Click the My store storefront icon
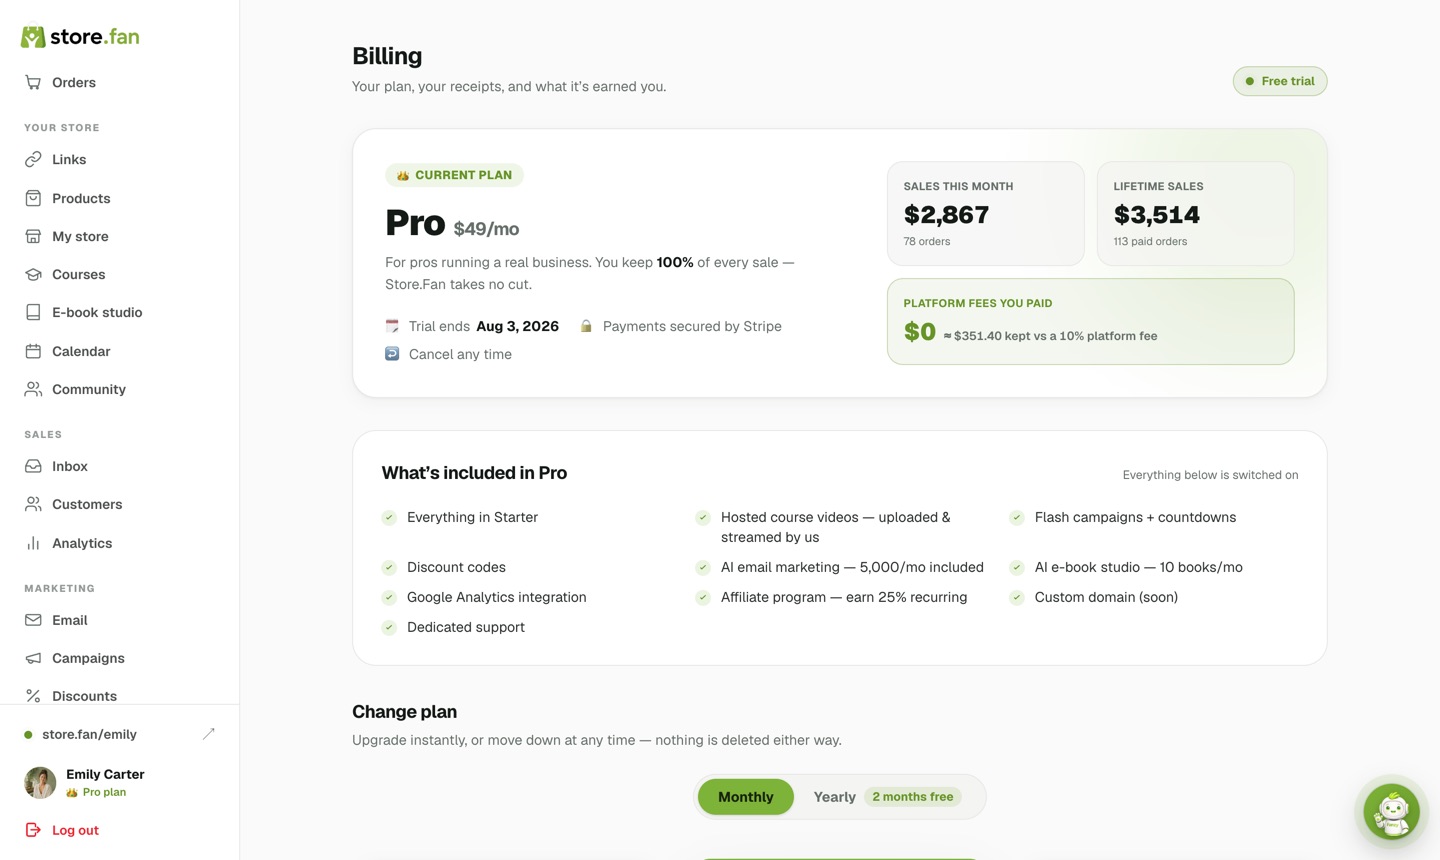This screenshot has height=860, width=1440. [x=33, y=237]
